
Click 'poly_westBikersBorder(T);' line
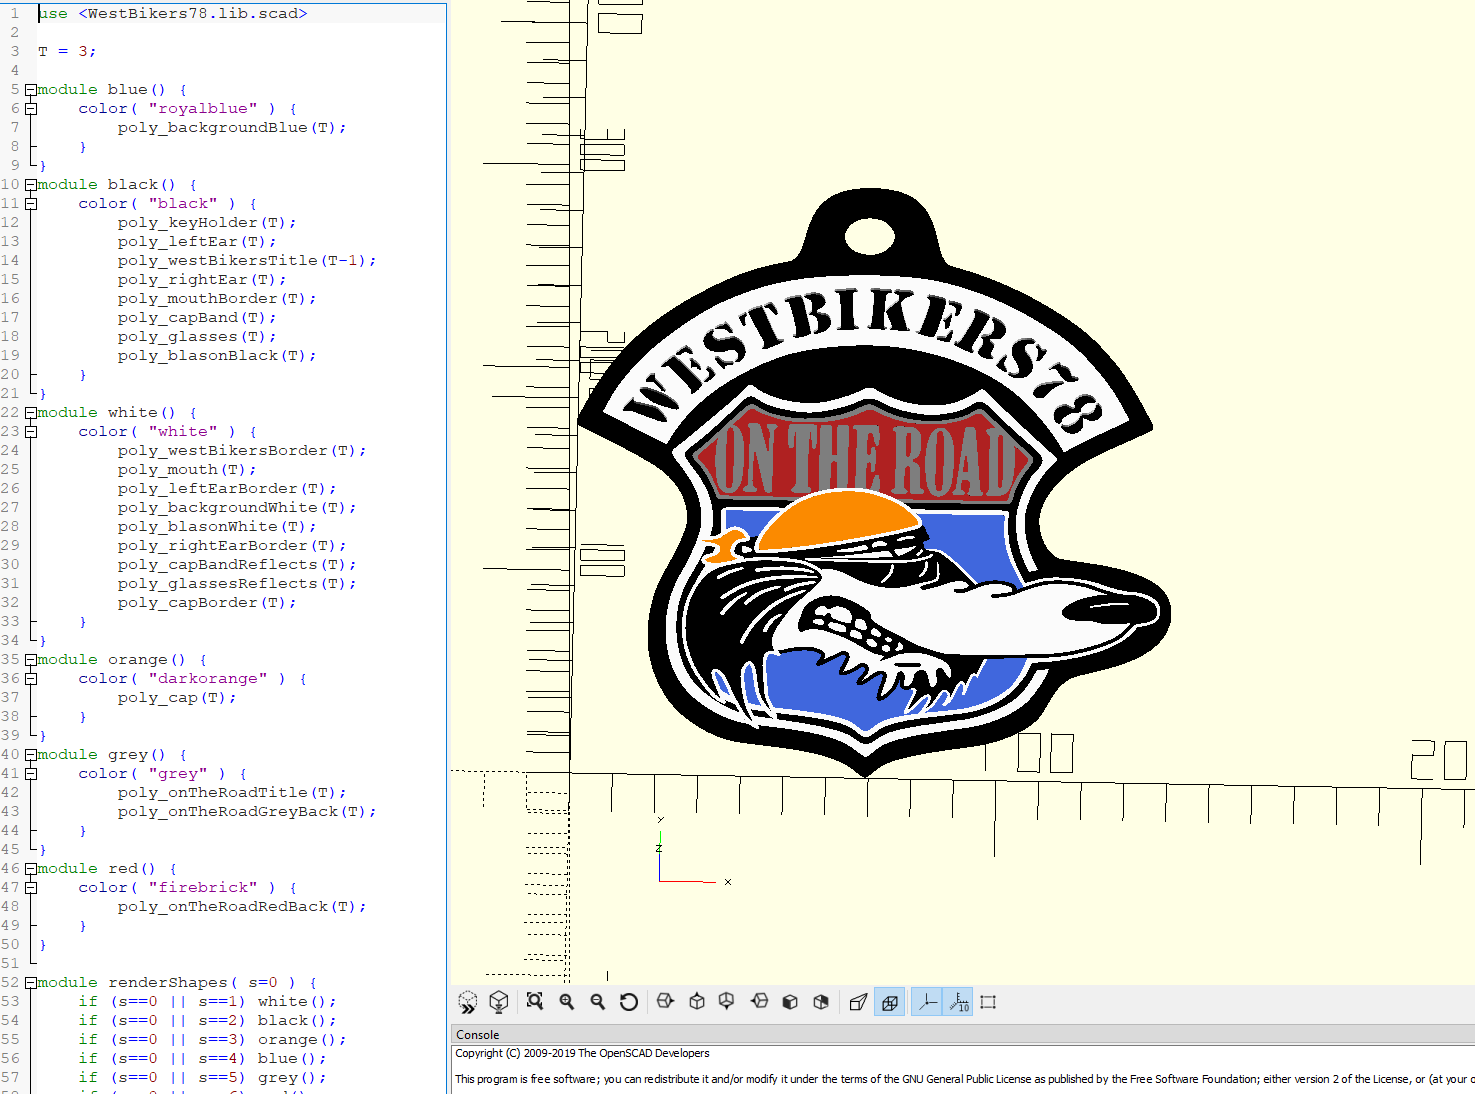point(242,450)
